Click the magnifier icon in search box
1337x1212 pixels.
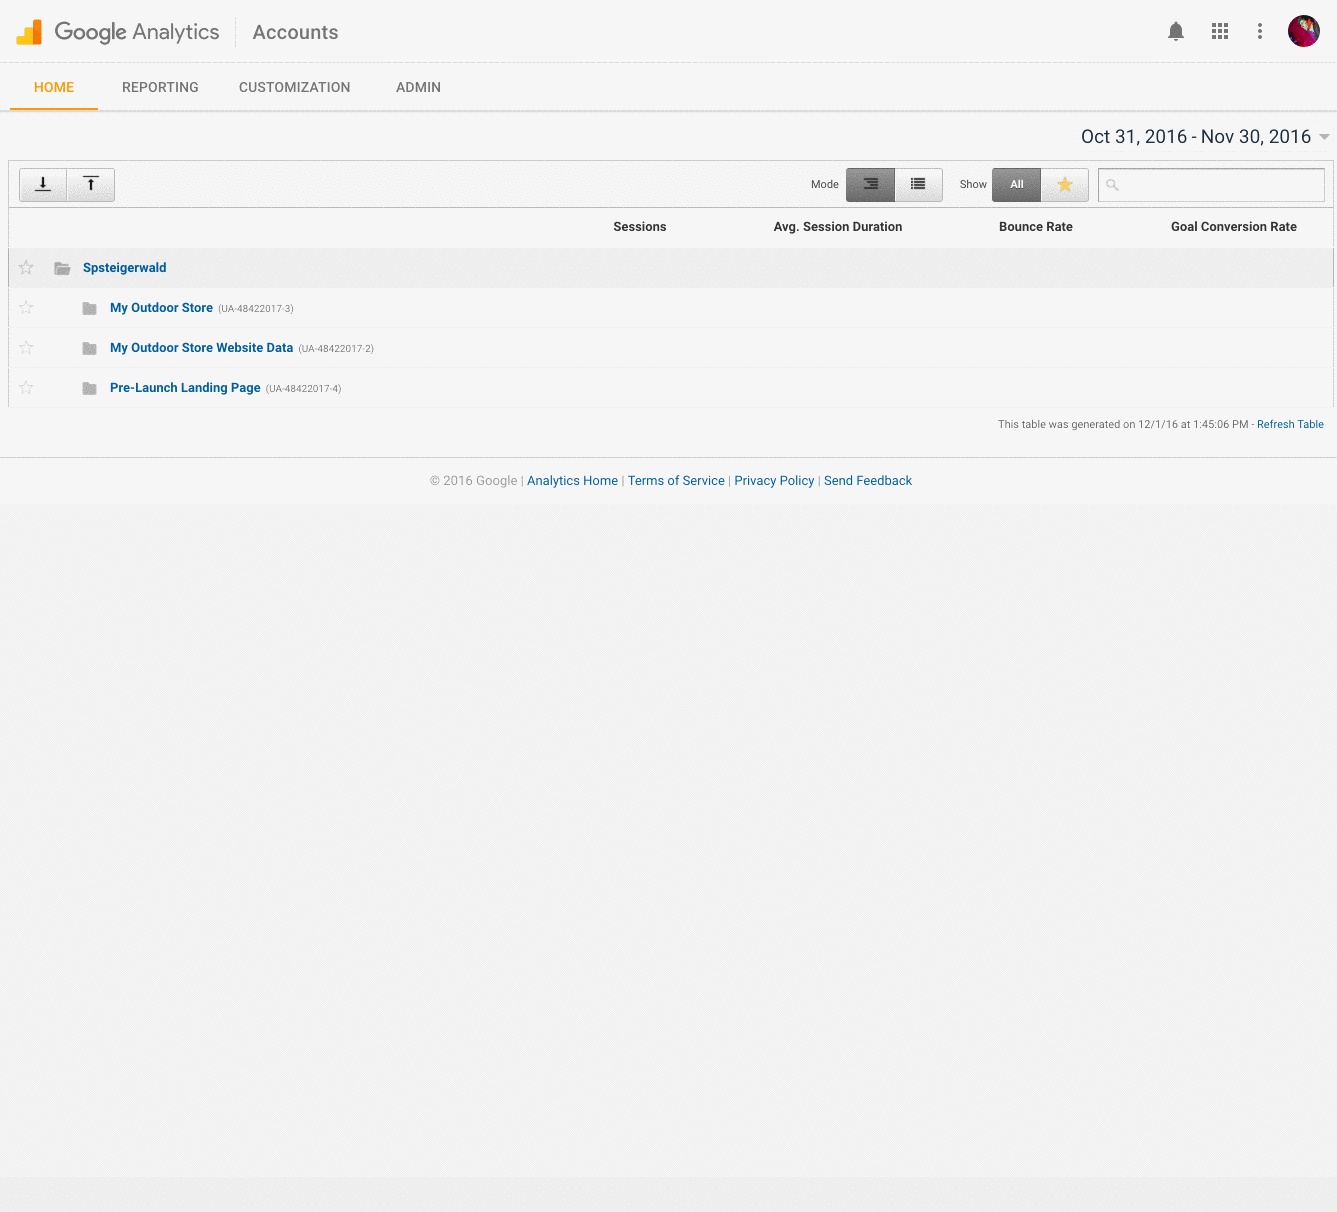point(1112,185)
